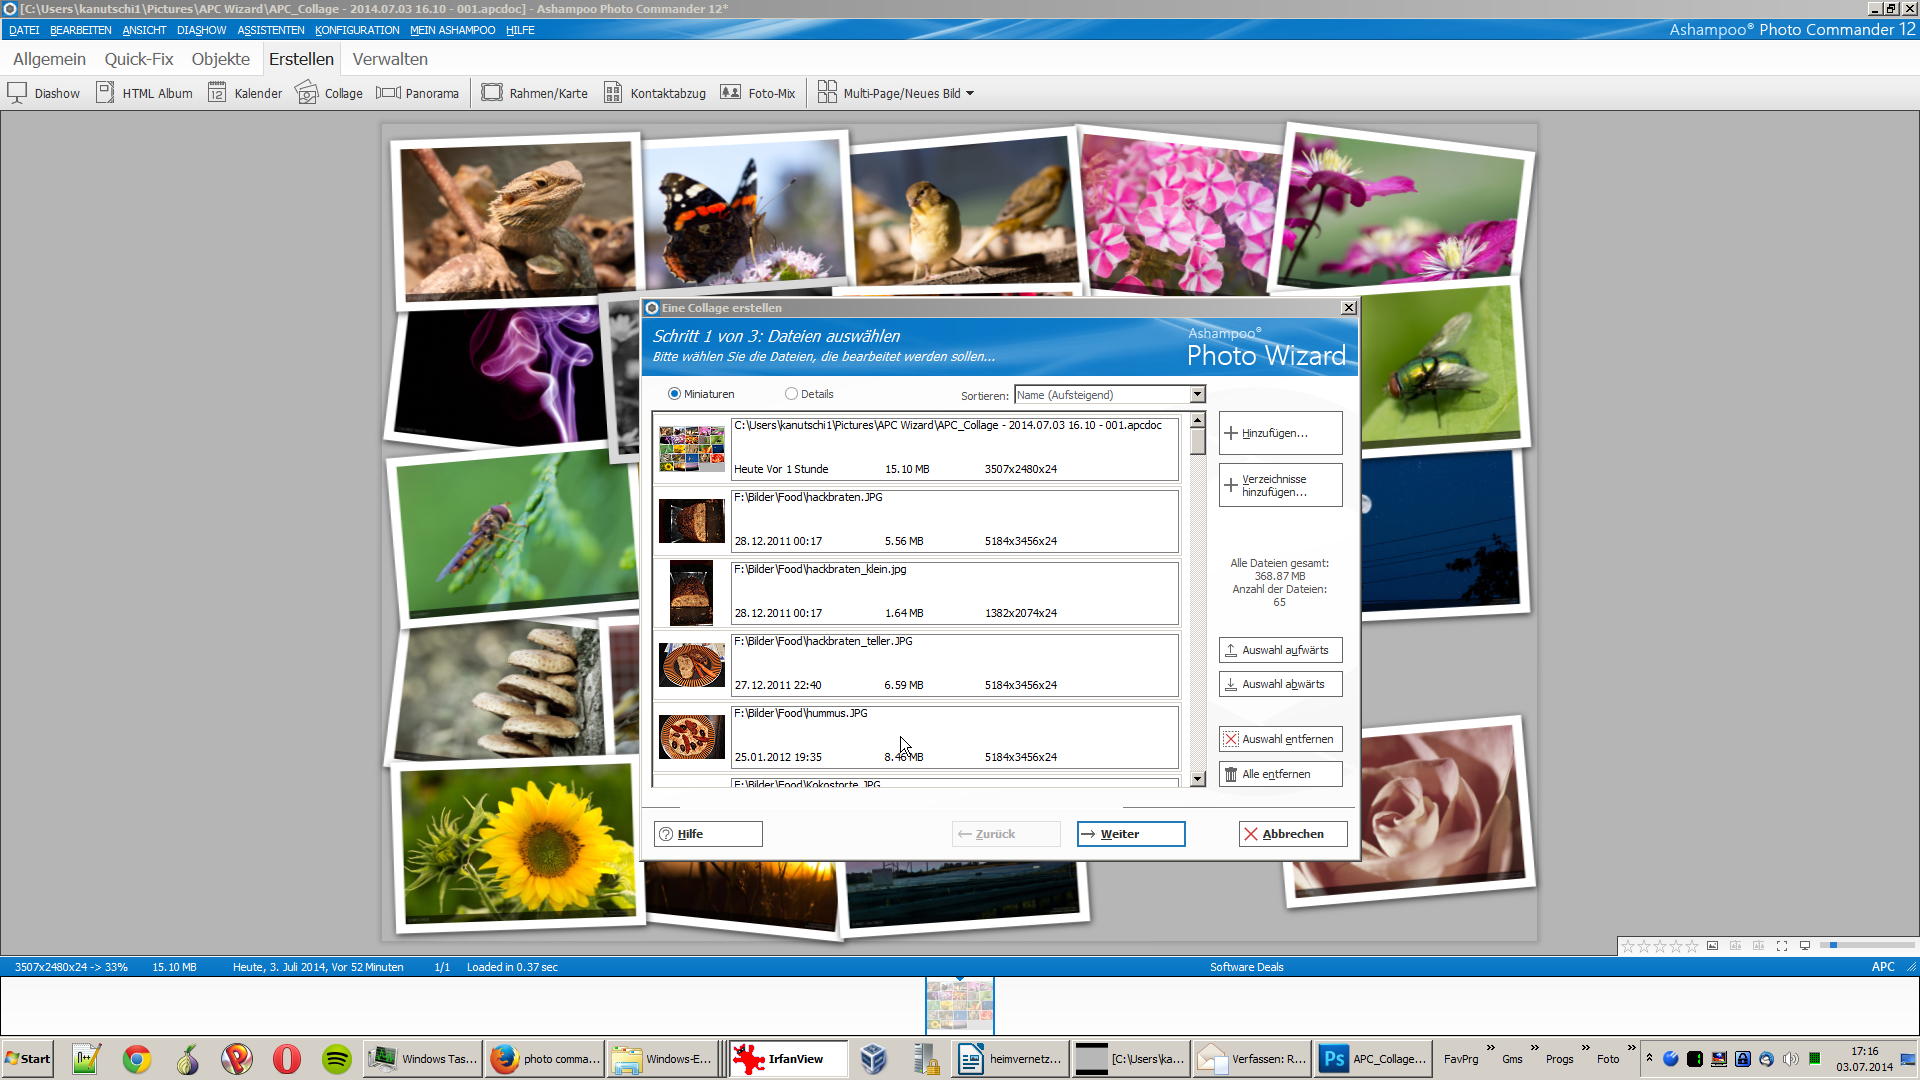Open the DATEI menu
This screenshot has width=1920, height=1080.
(24, 30)
